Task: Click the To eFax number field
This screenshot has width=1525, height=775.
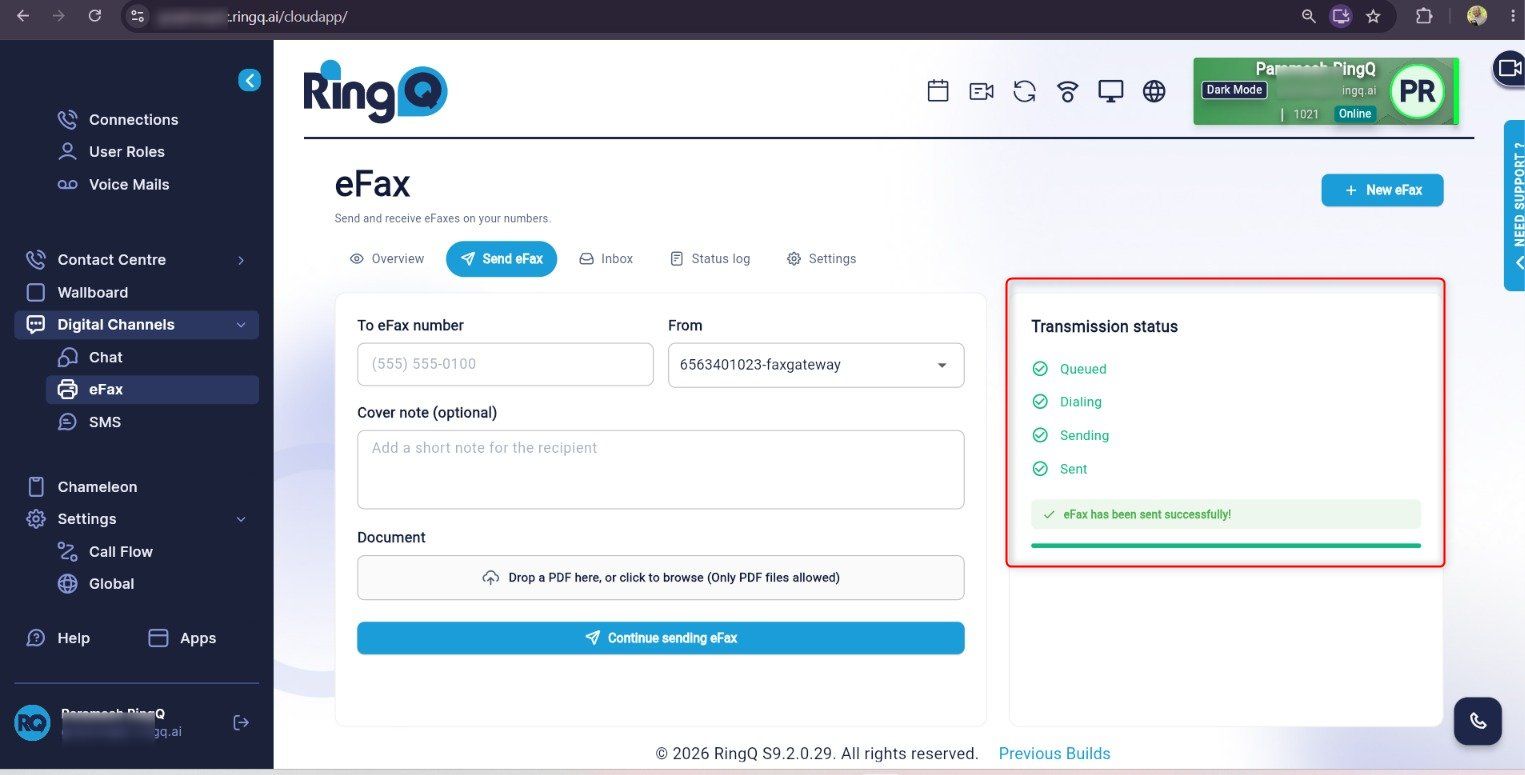Action: tap(505, 365)
